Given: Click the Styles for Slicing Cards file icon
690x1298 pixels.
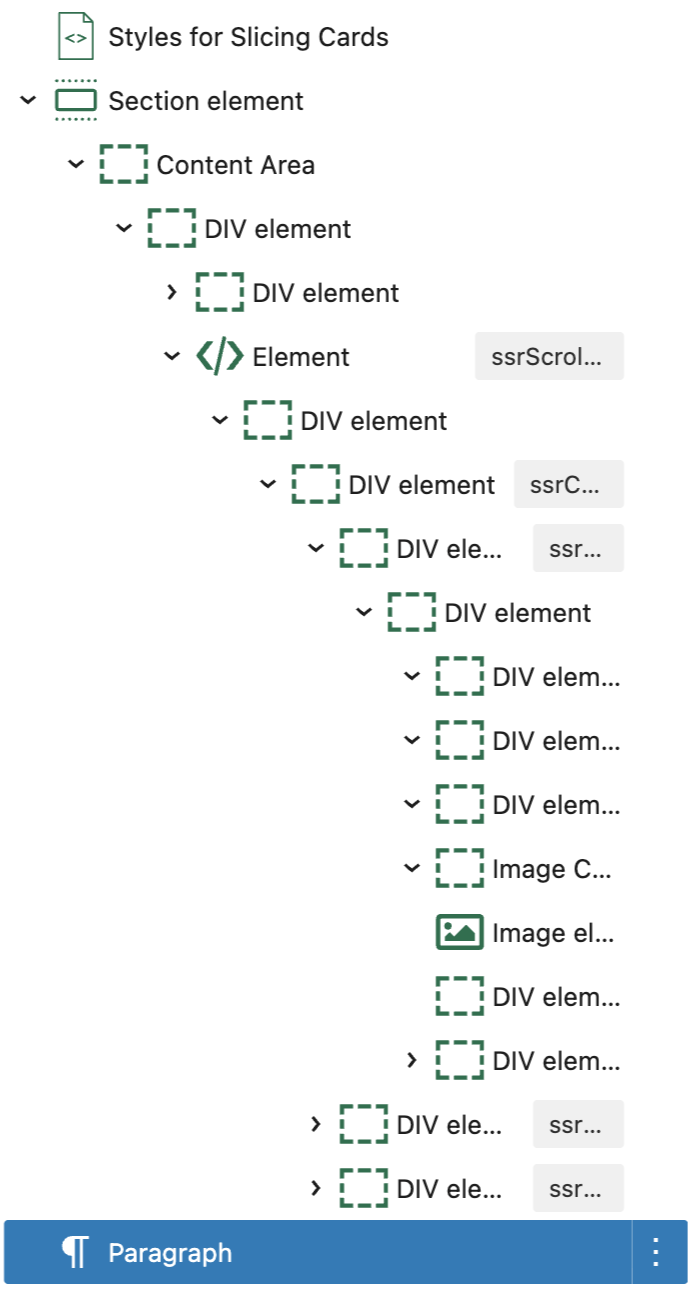Looking at the screenshot, I should pyautogui.click(x=75, y=37).
